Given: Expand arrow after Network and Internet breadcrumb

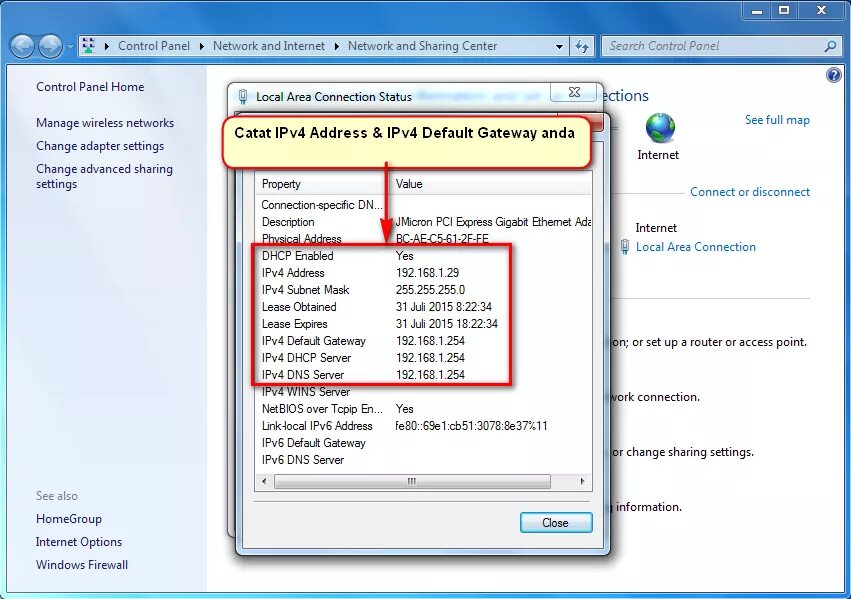Looking at the screenshot, I should coord(336,47).
